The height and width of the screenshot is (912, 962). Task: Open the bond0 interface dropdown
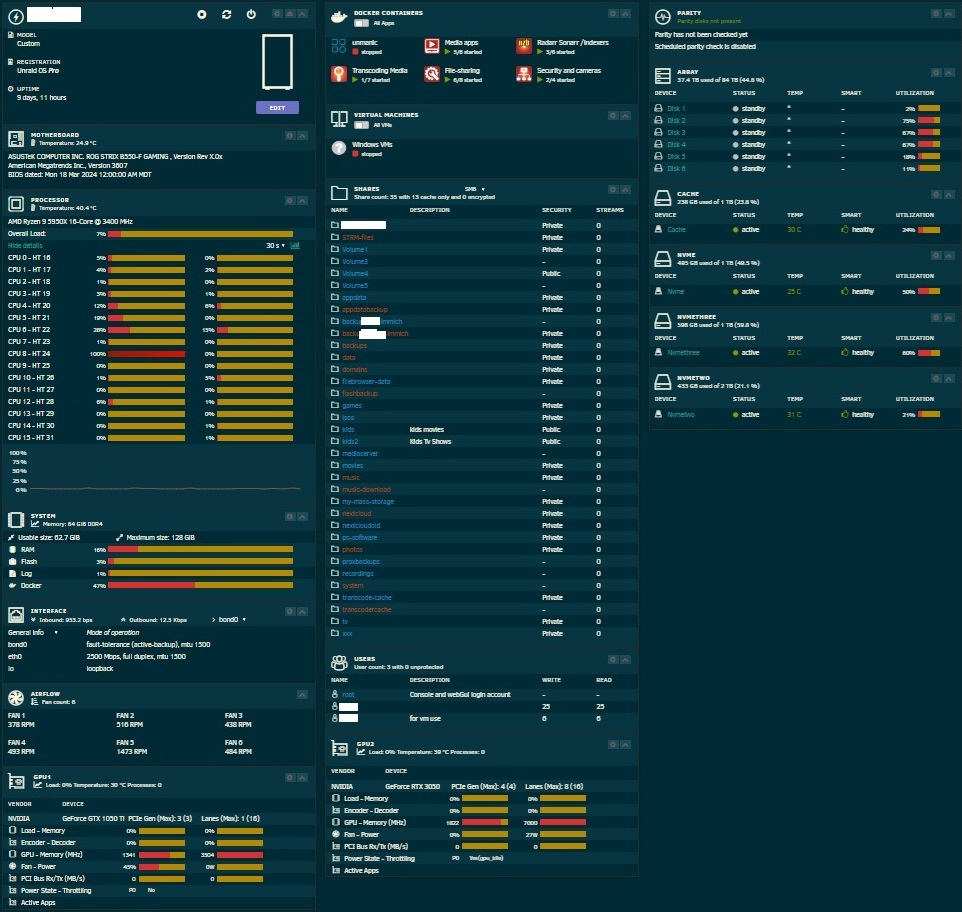click(x=233, y=619)
